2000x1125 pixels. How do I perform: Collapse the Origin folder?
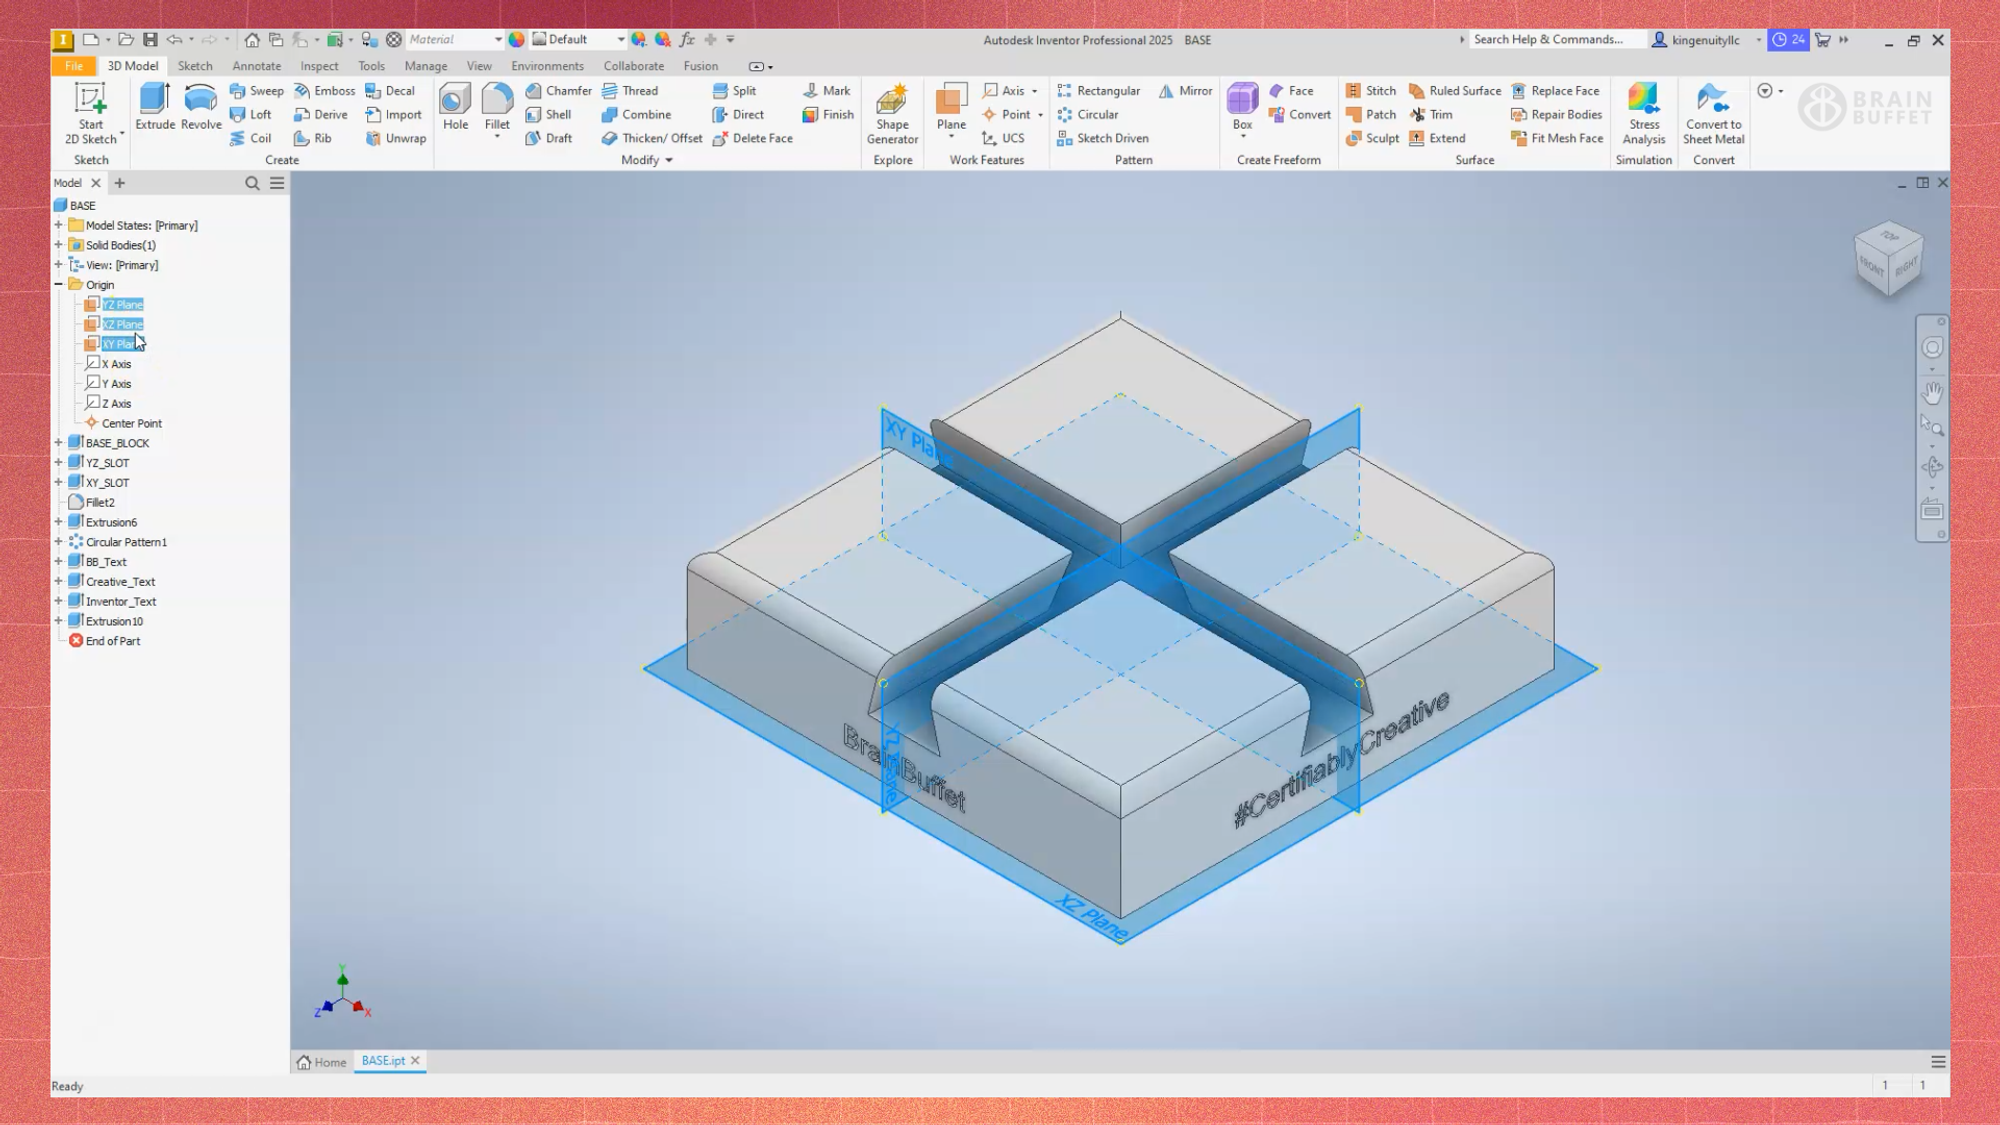coord(59,285)
